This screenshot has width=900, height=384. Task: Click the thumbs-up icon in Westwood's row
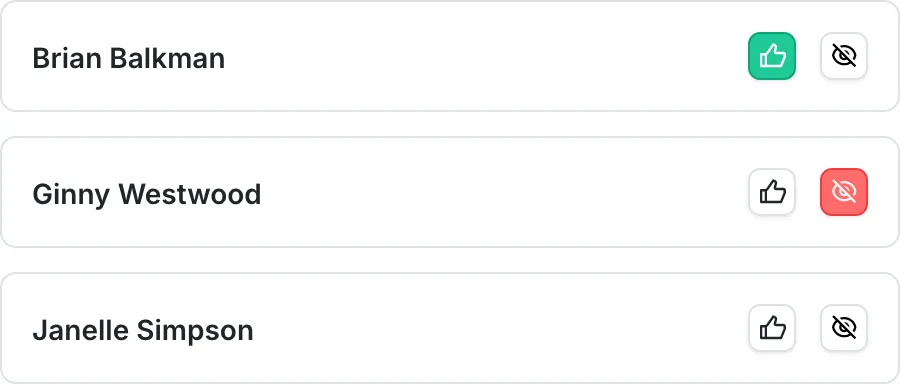(771, 192)
